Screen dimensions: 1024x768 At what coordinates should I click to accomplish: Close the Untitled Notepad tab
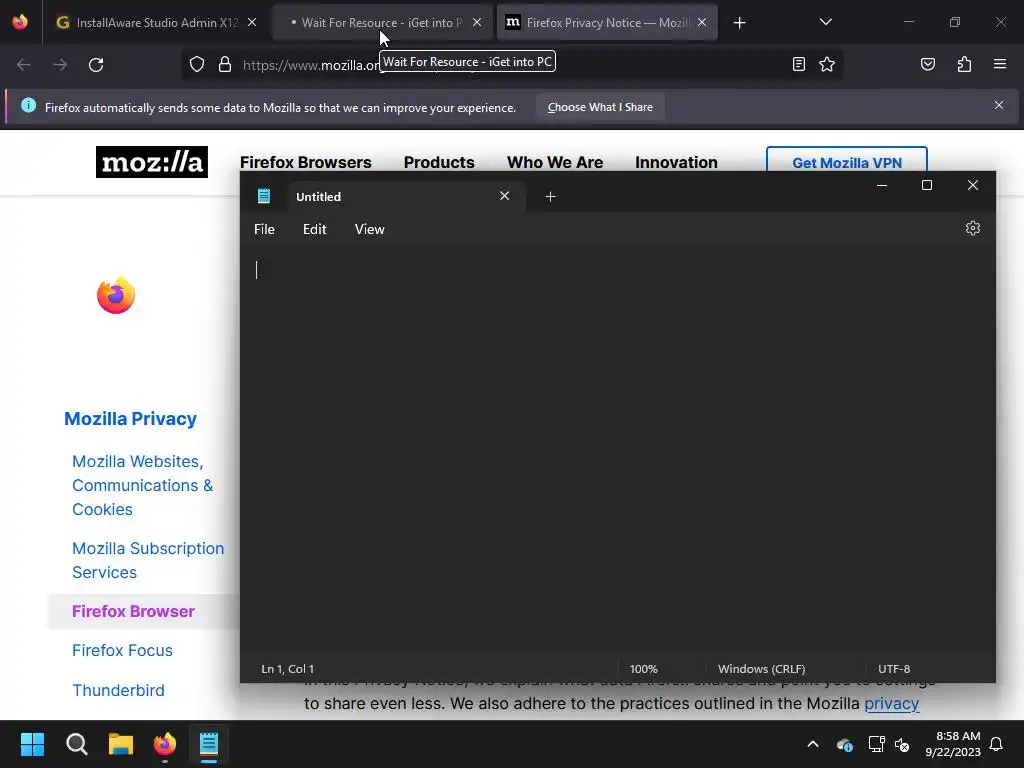pos(504,196)
